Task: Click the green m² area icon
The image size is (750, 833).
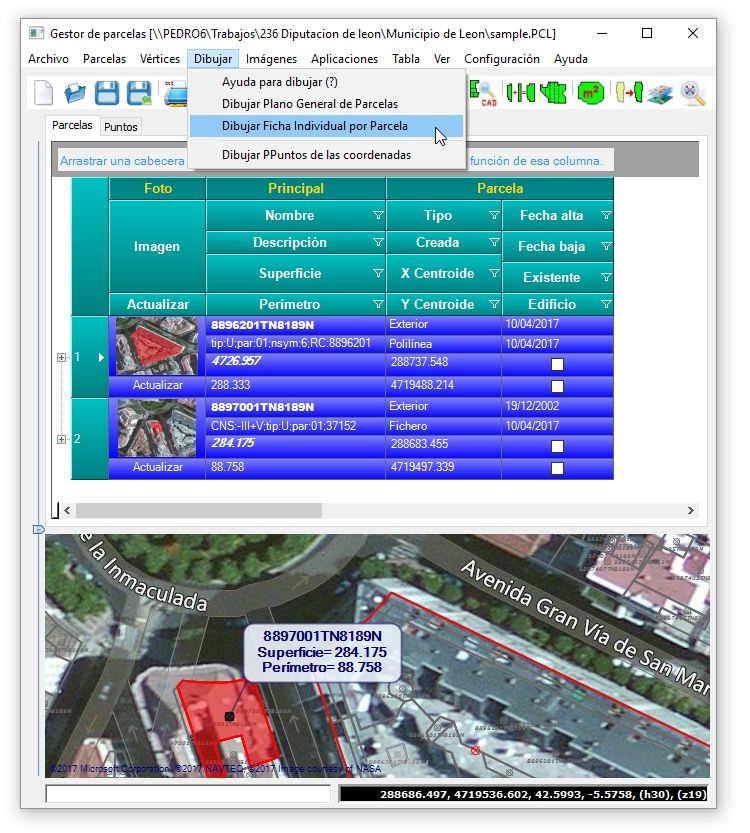Action: click(591, 94)
